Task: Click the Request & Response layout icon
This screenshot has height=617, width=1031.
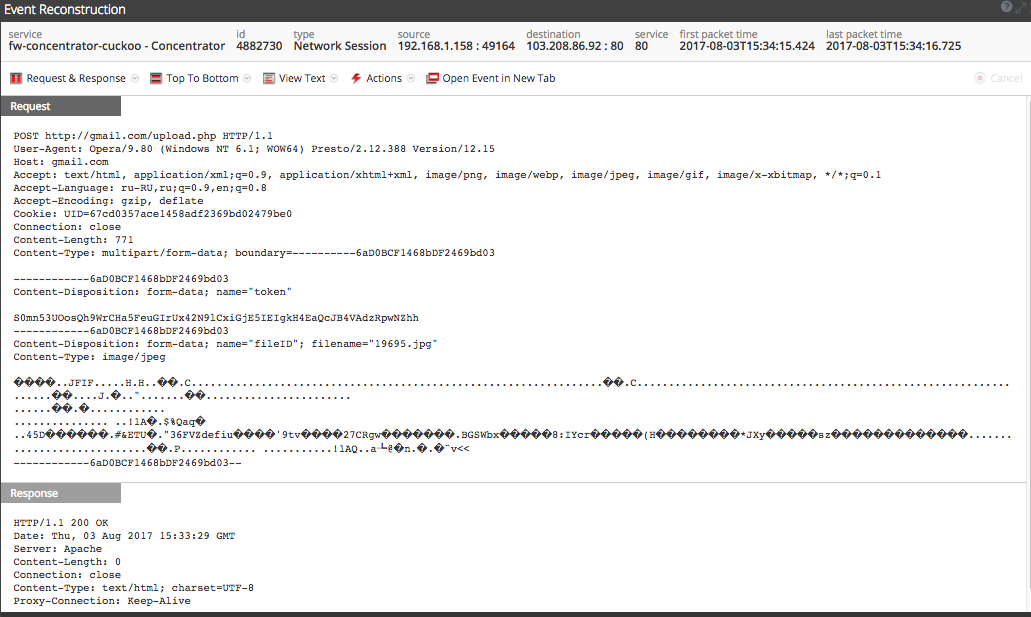Action: [x=16, y=78]
